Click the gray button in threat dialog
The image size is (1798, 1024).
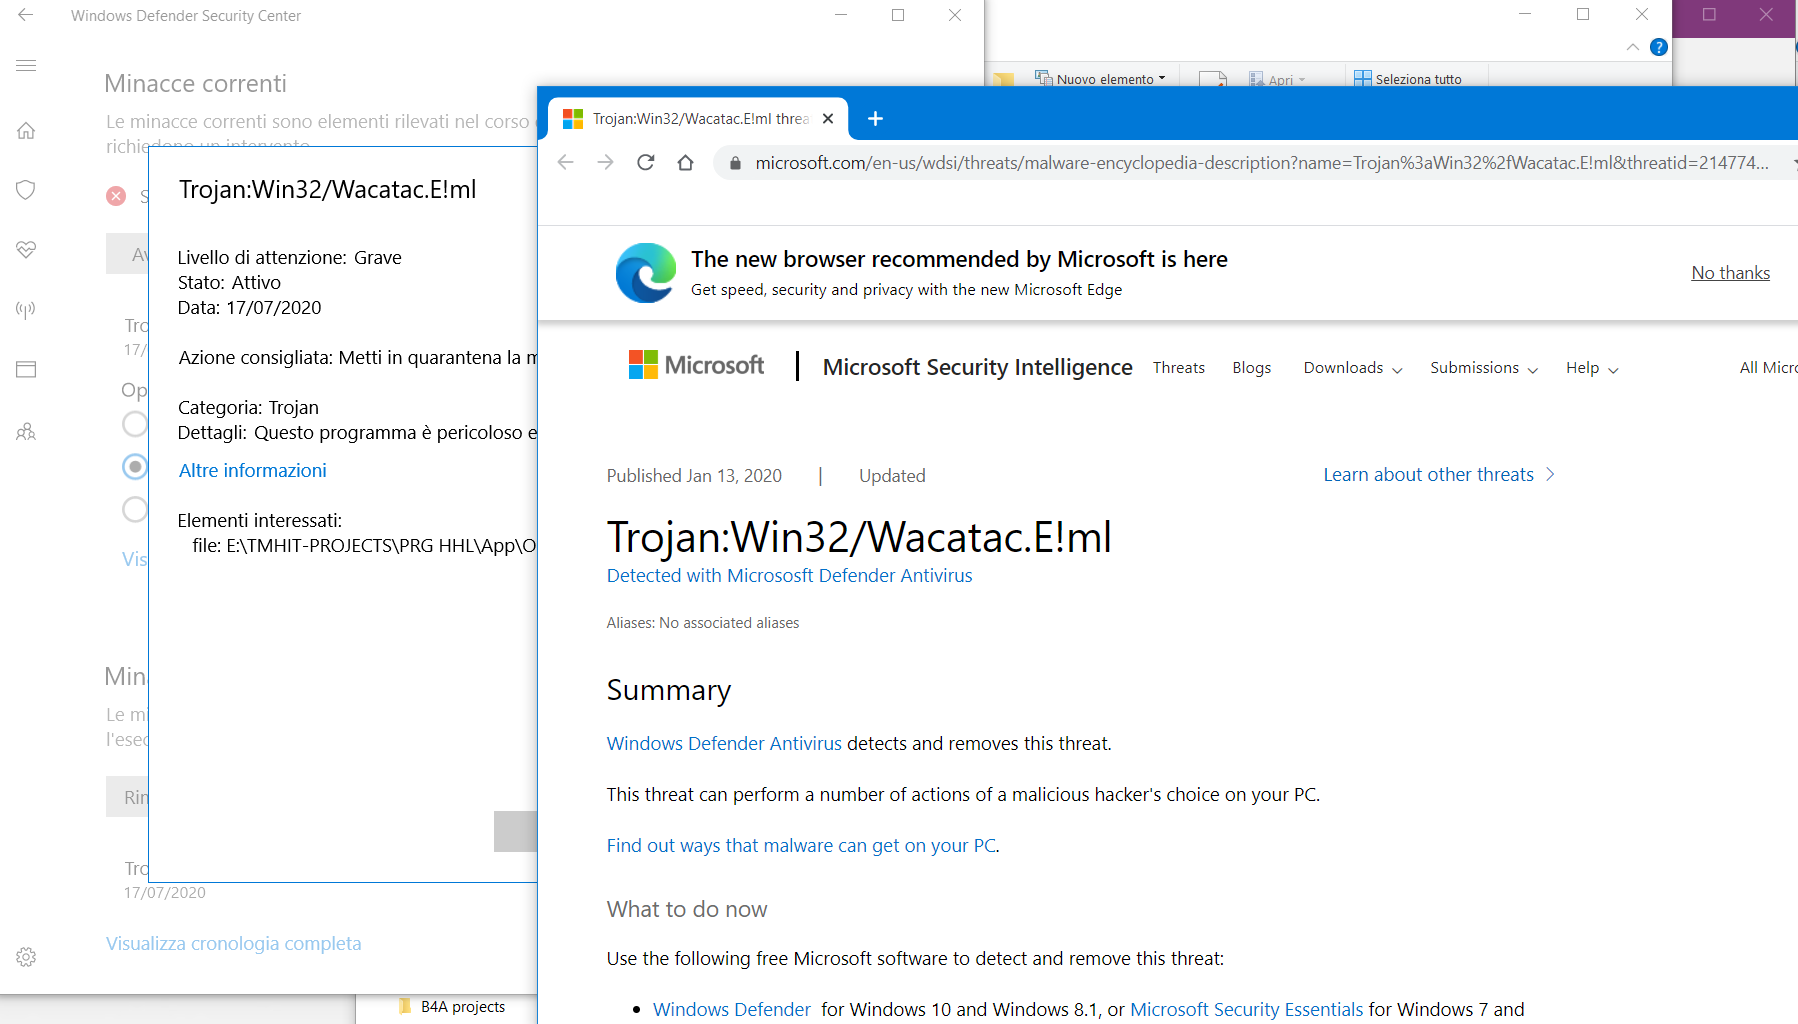[515, 831]
